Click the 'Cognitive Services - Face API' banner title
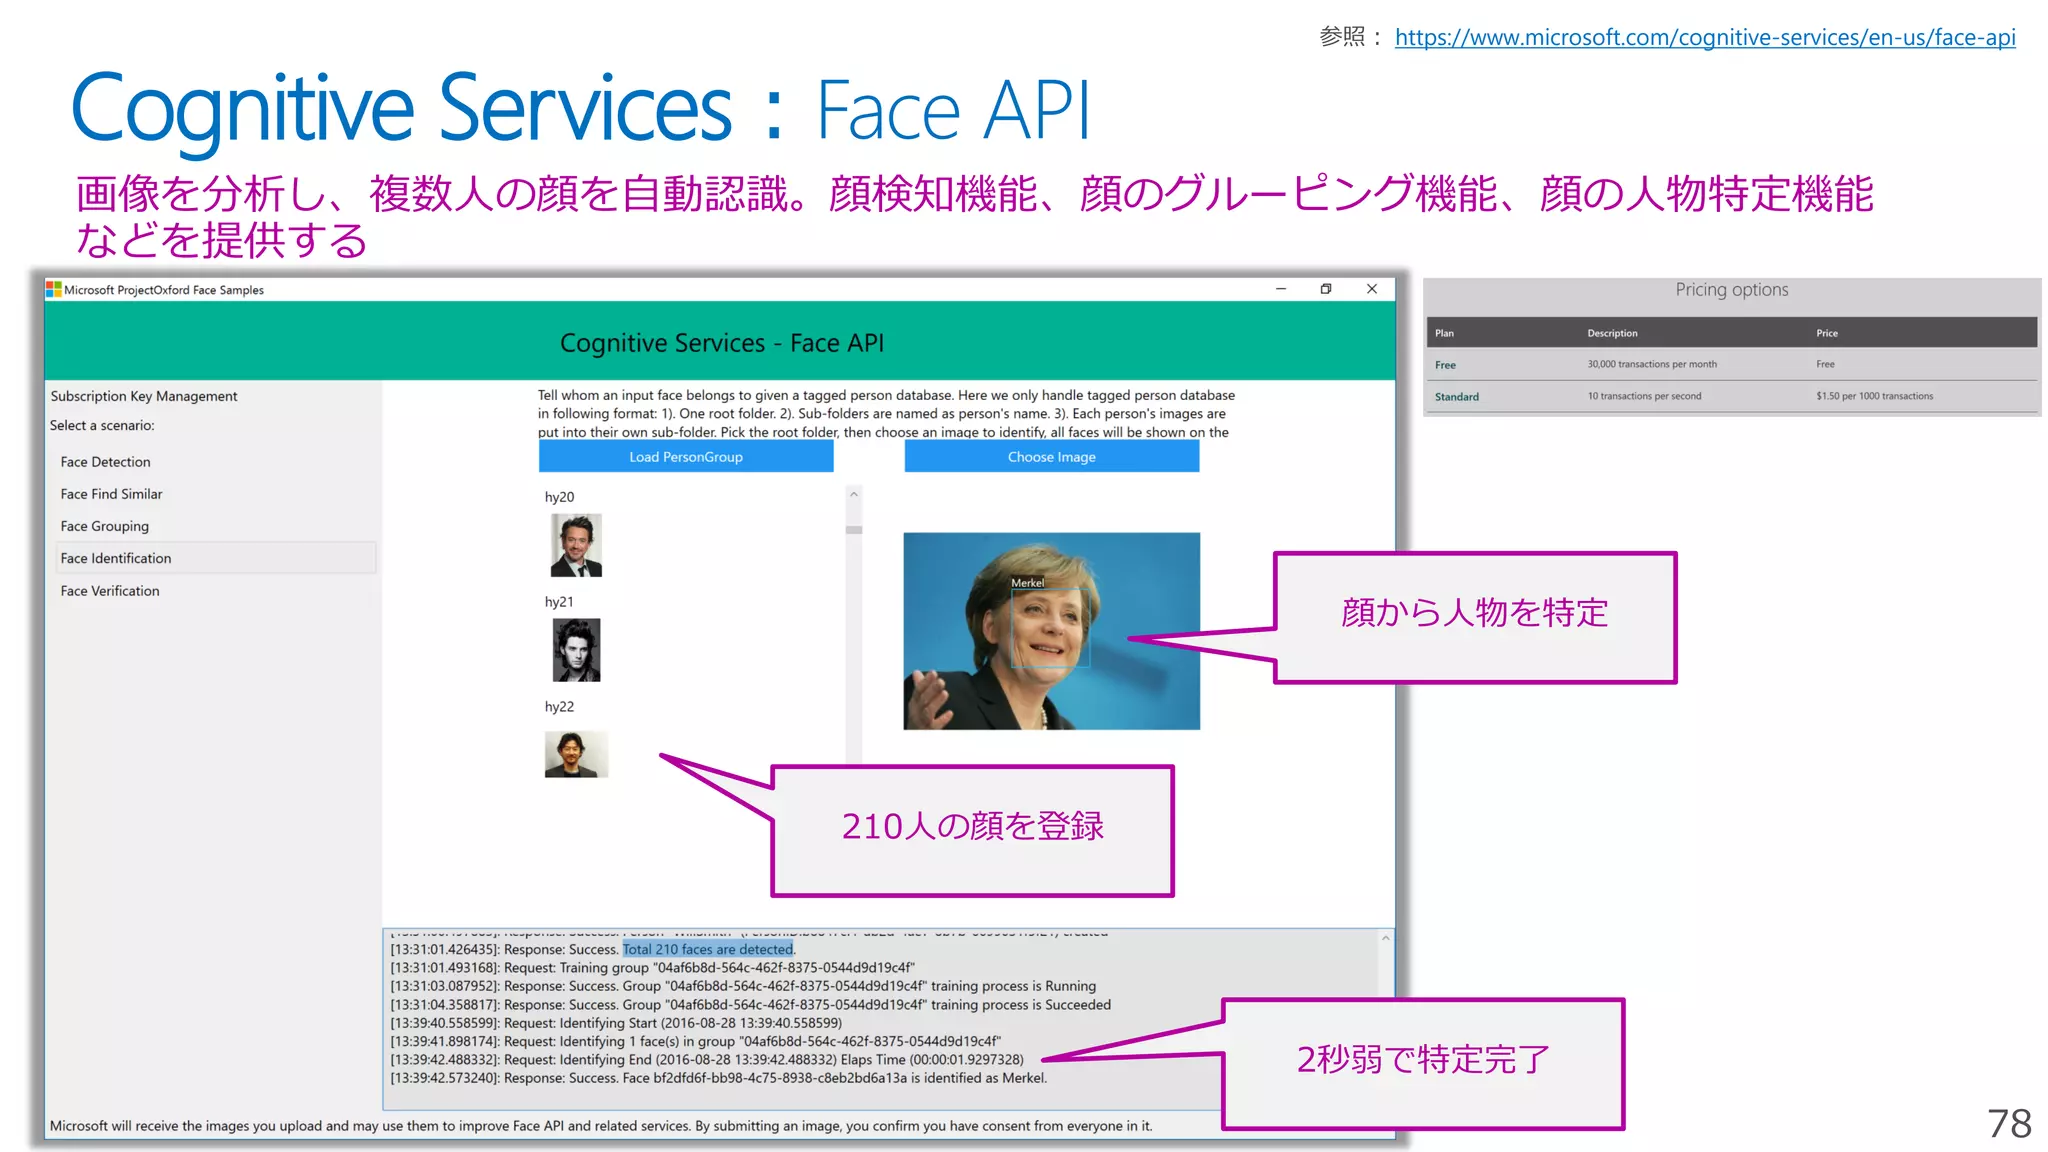Screen dimensions: 2048x1152 click(x=722, y=343)
